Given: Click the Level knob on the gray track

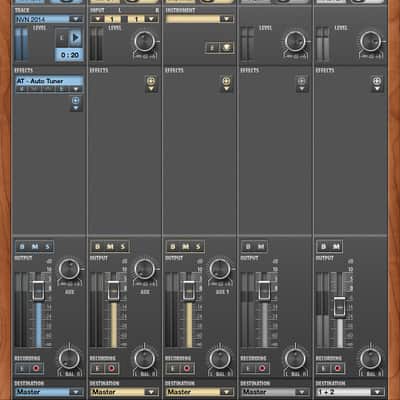Looking at the screenshot, I should (295, 41).
